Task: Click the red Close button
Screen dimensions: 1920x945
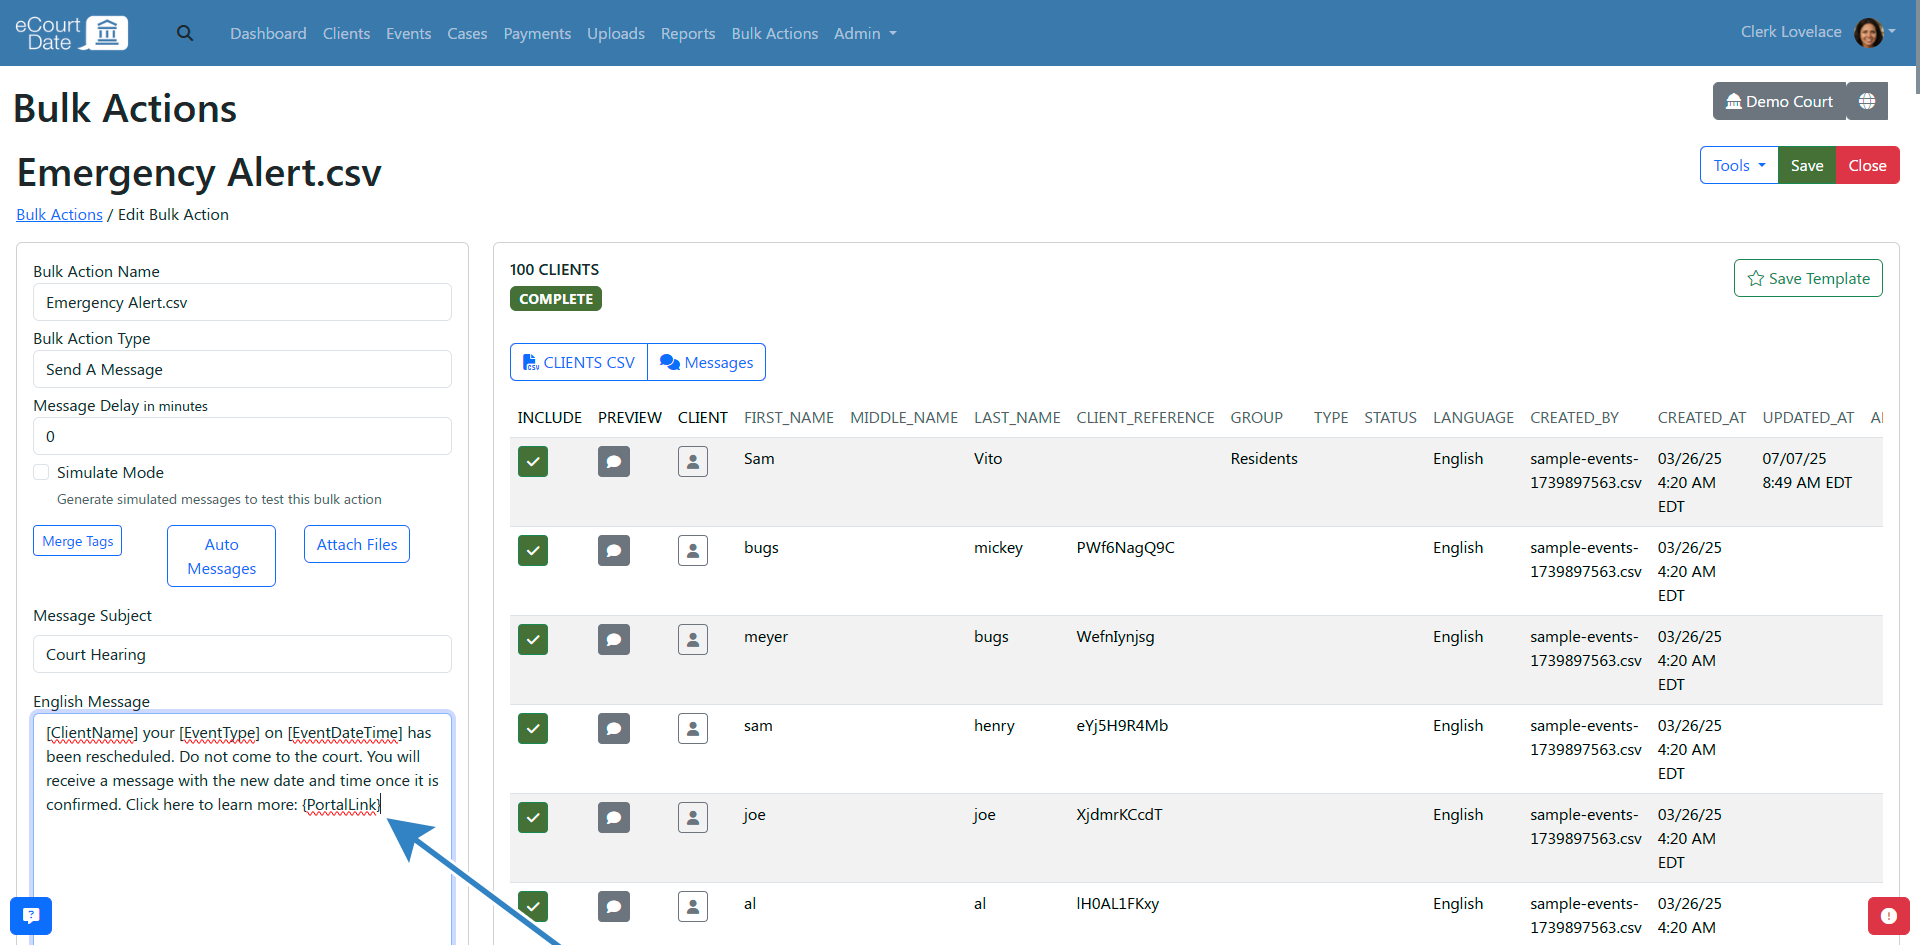Action: click(x=1867, y=165)
